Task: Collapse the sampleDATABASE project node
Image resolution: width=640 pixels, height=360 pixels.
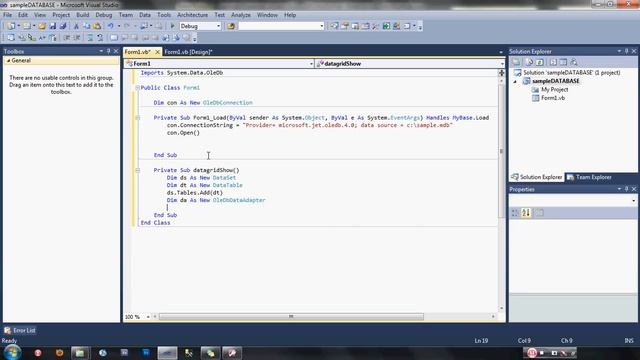Action: click(x=515, y=81)
